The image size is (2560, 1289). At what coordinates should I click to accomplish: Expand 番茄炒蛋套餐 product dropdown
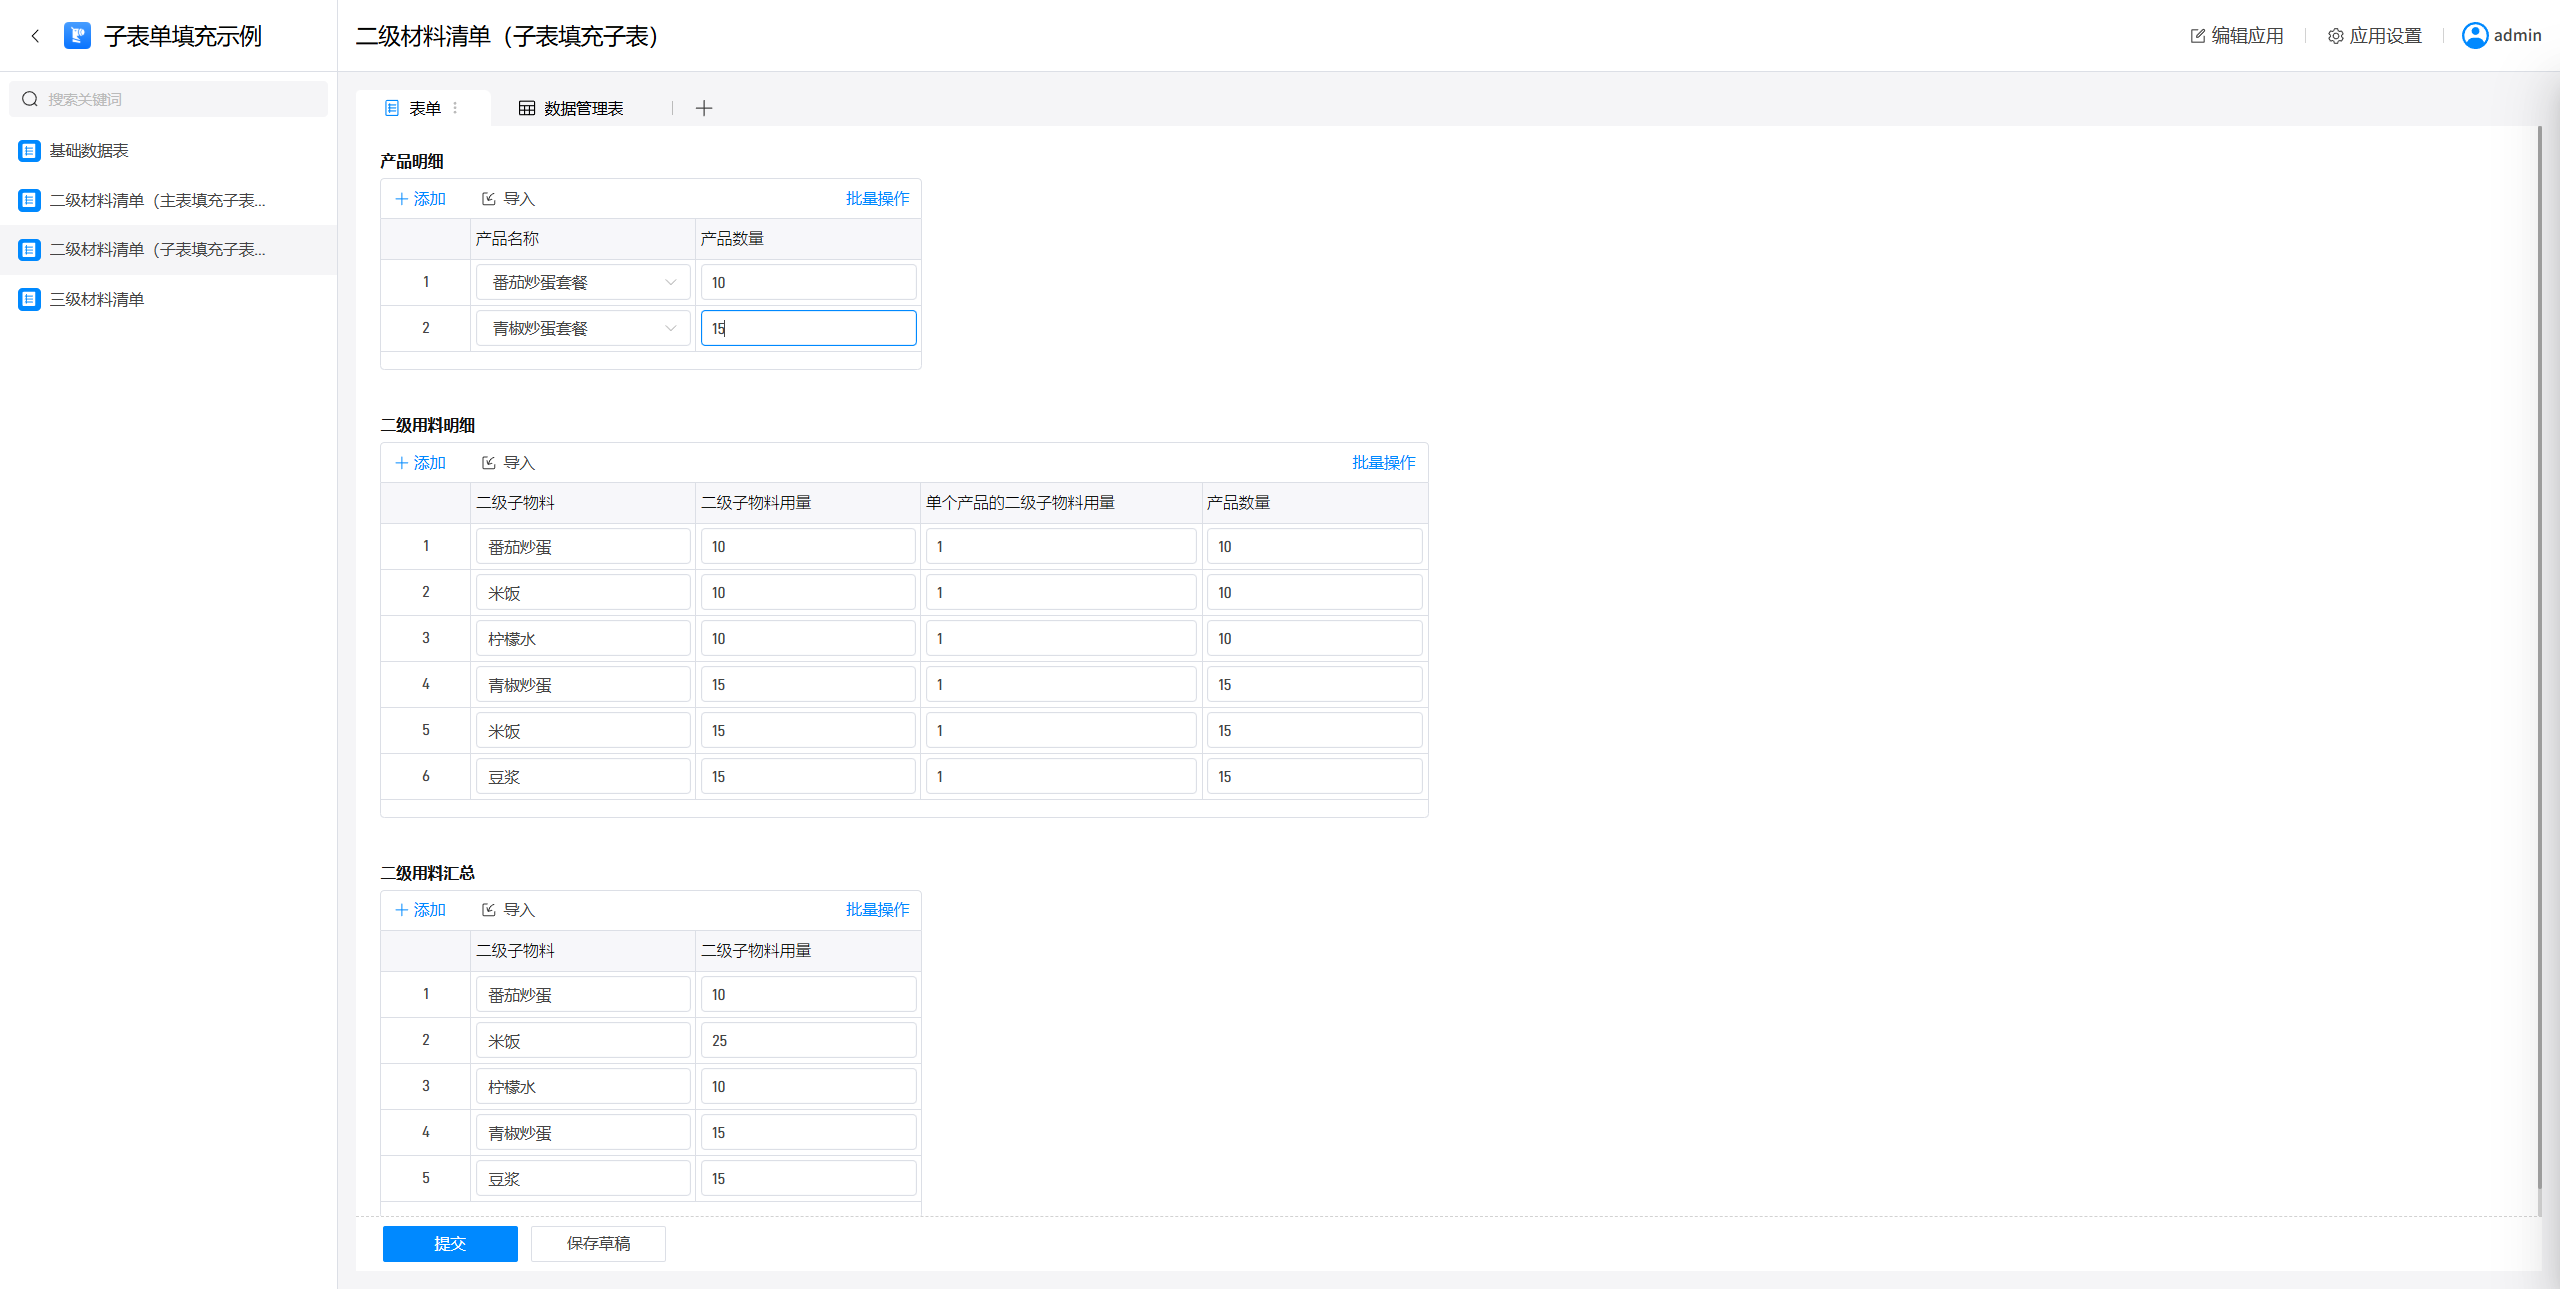point(670,282)
